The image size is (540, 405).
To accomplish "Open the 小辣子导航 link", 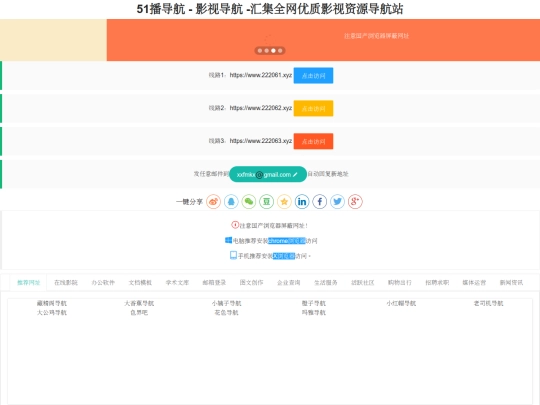I will [227, 303].
